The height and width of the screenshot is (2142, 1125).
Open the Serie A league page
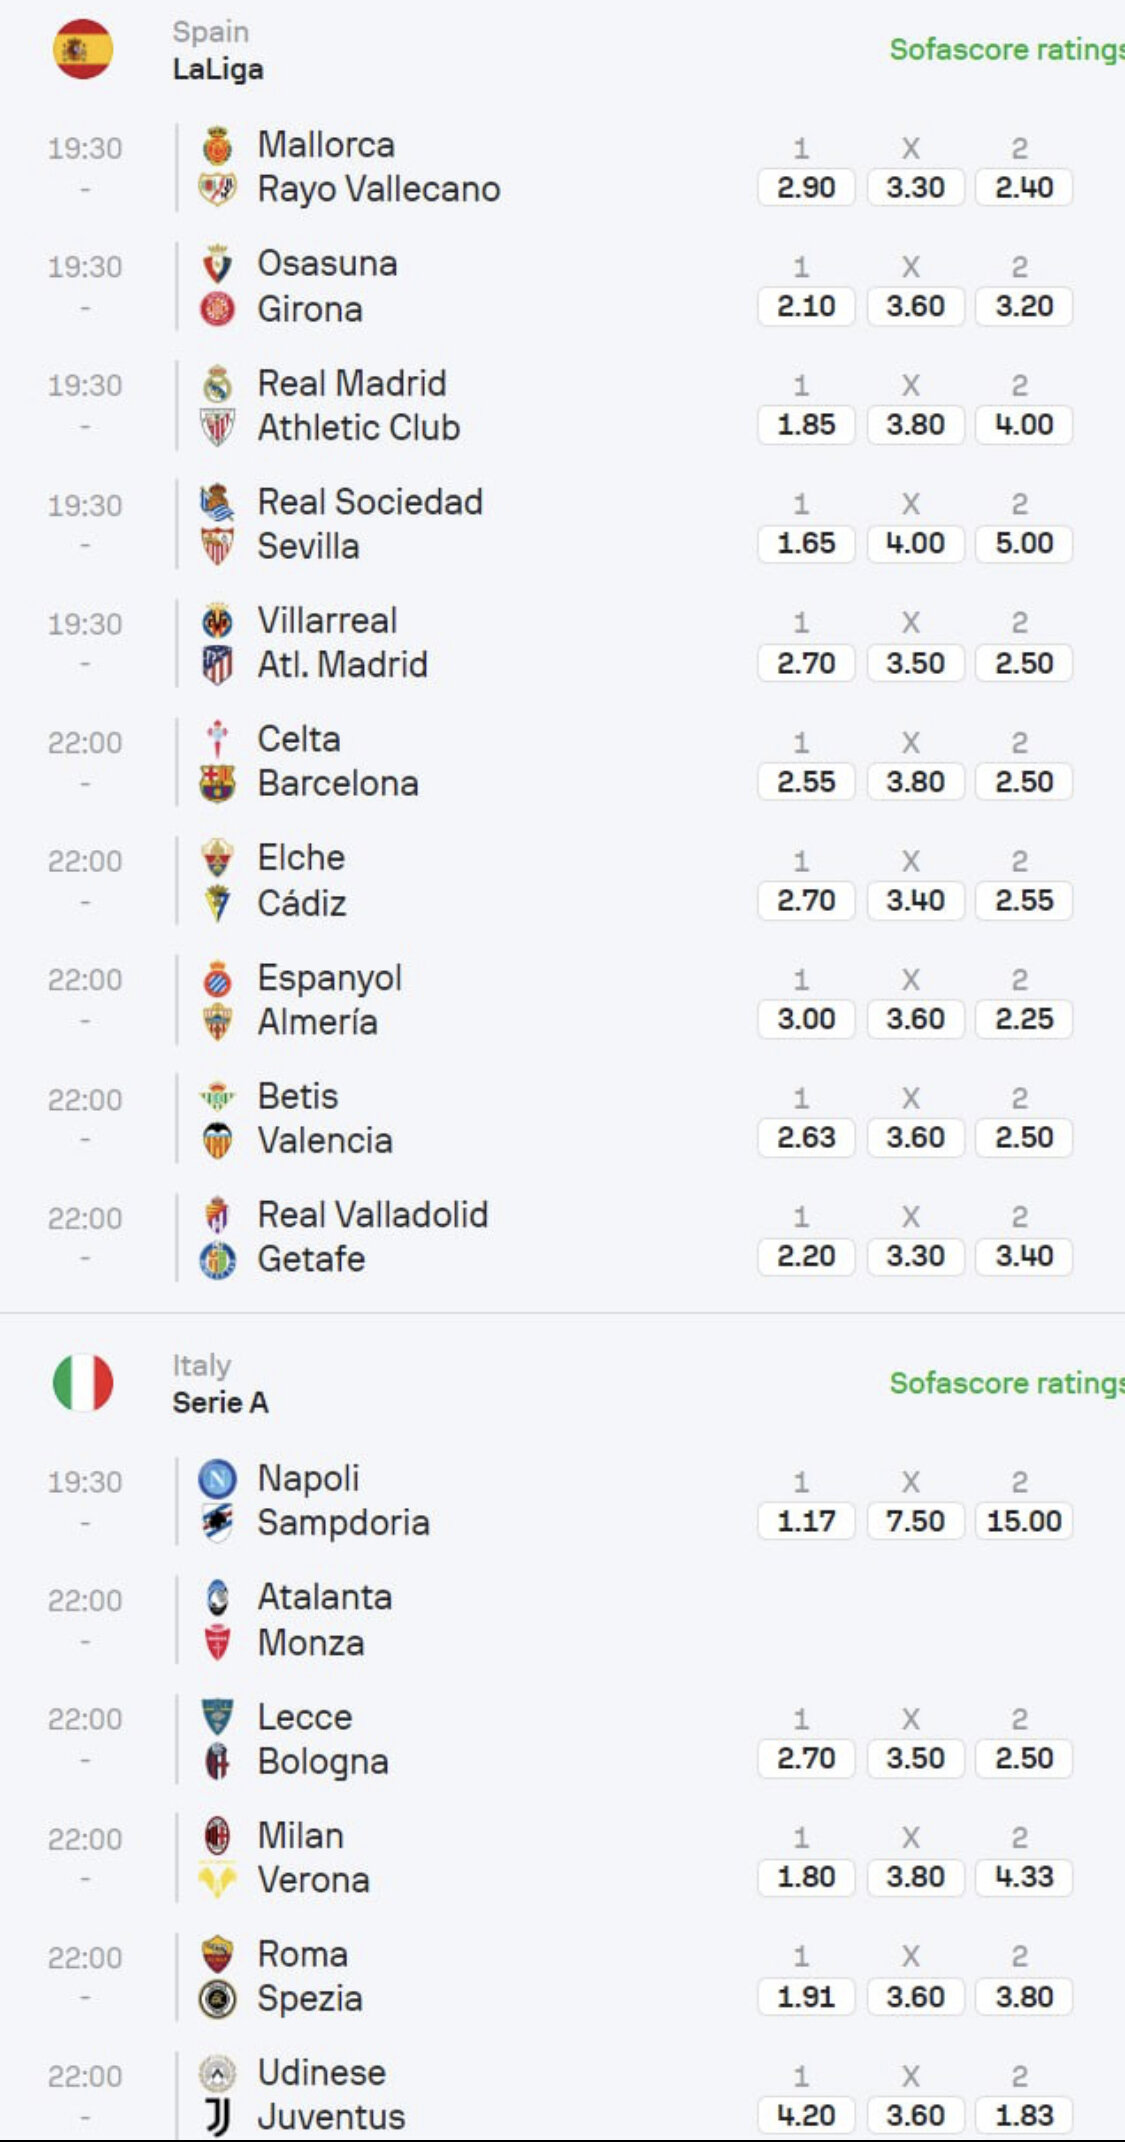[220, 1403]
